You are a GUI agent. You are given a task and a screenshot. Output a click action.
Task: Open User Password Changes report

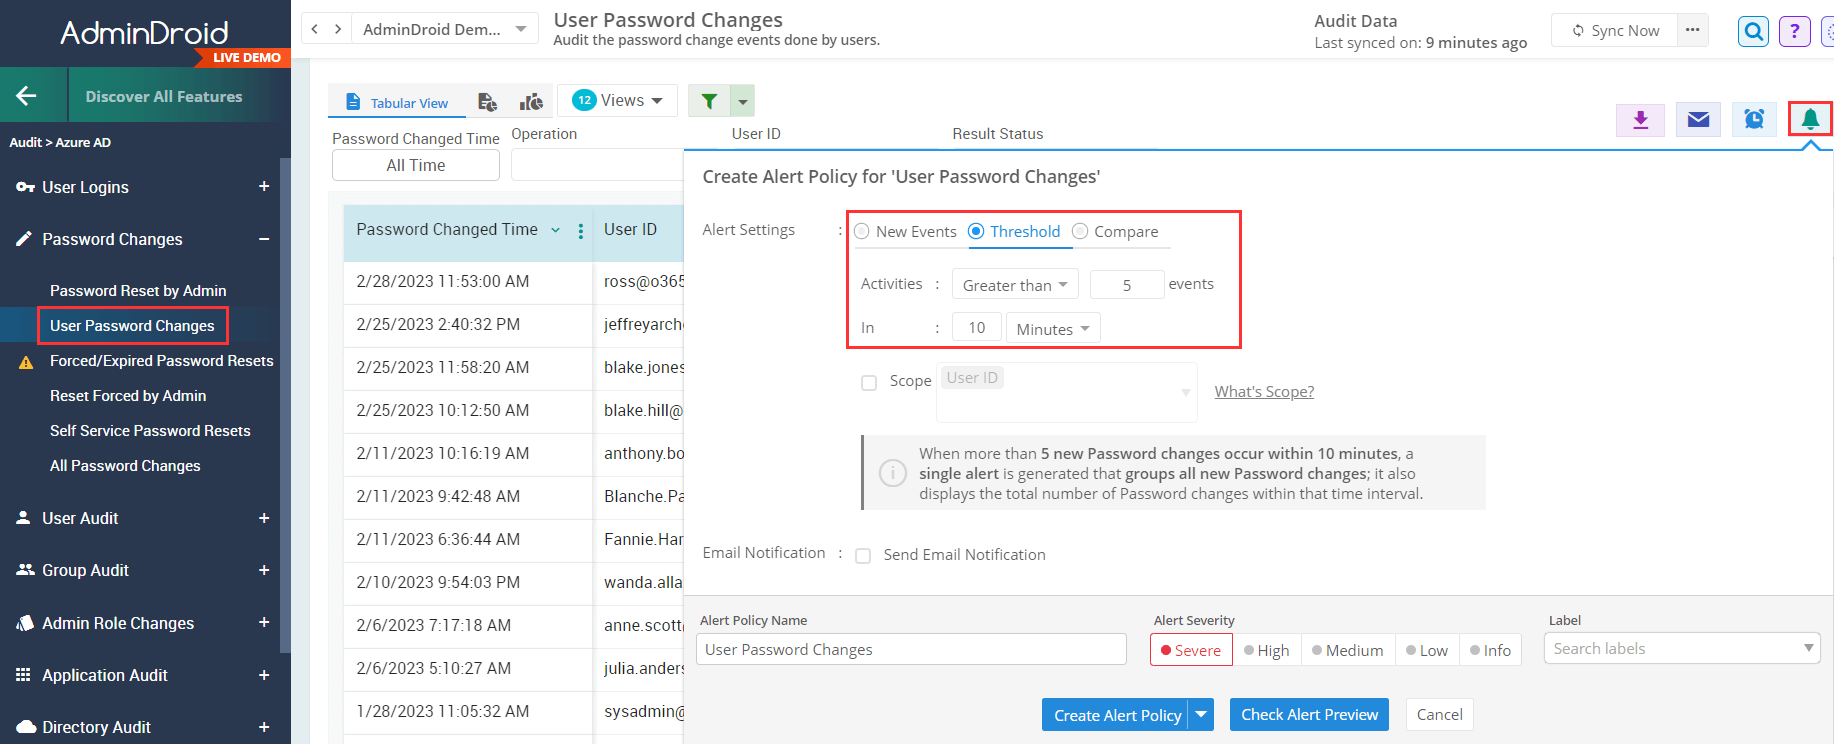132,325
